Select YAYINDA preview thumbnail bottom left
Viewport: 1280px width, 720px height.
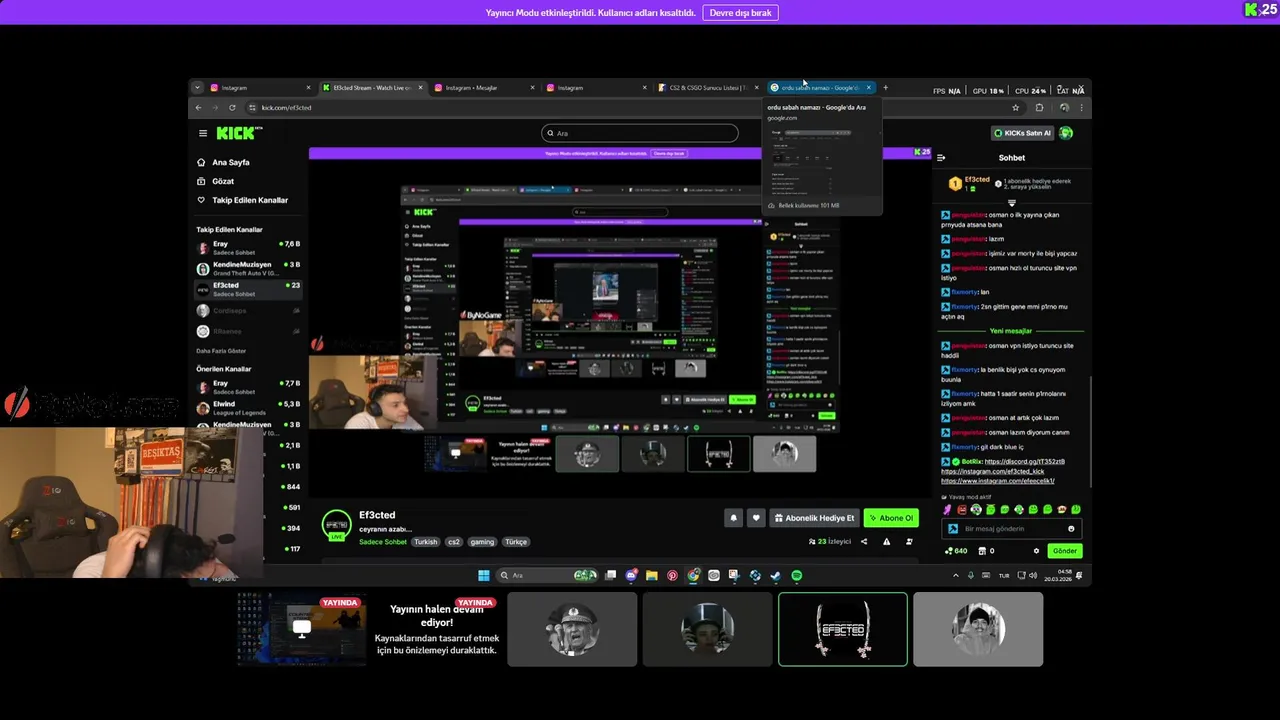(x=301, y=629)
